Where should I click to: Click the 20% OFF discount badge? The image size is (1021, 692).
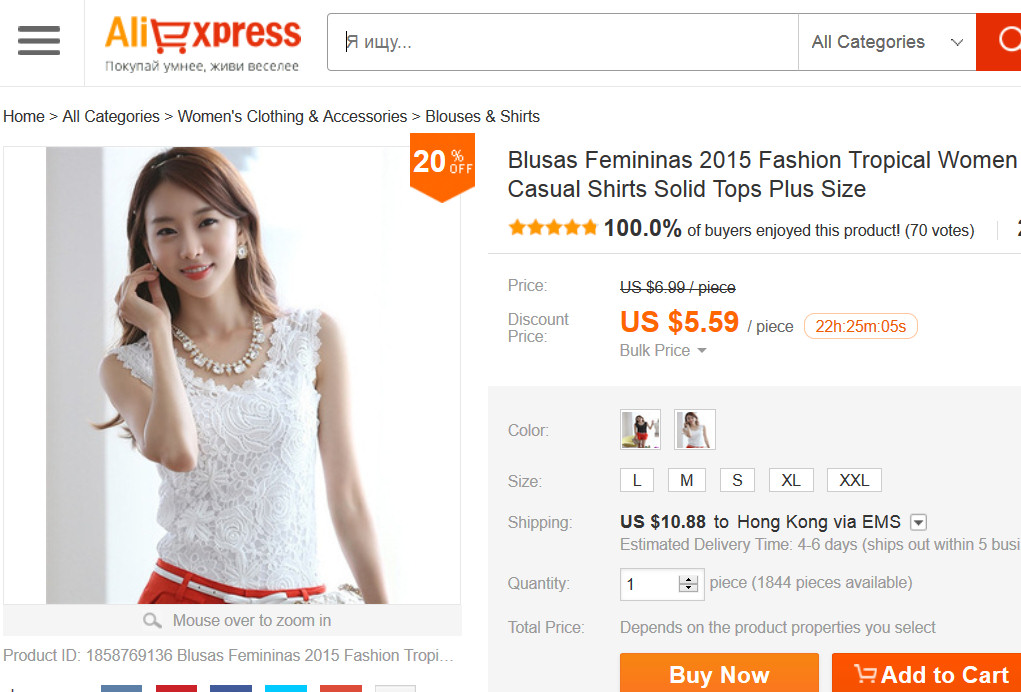442,167
